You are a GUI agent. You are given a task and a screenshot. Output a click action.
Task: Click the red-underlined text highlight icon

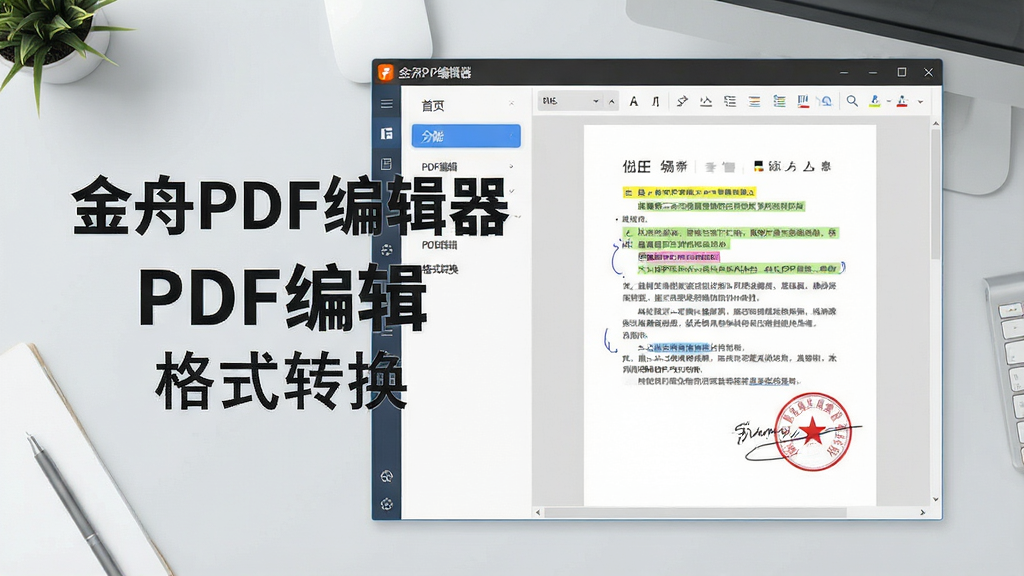pyautogui.click(x=803, y=101)
